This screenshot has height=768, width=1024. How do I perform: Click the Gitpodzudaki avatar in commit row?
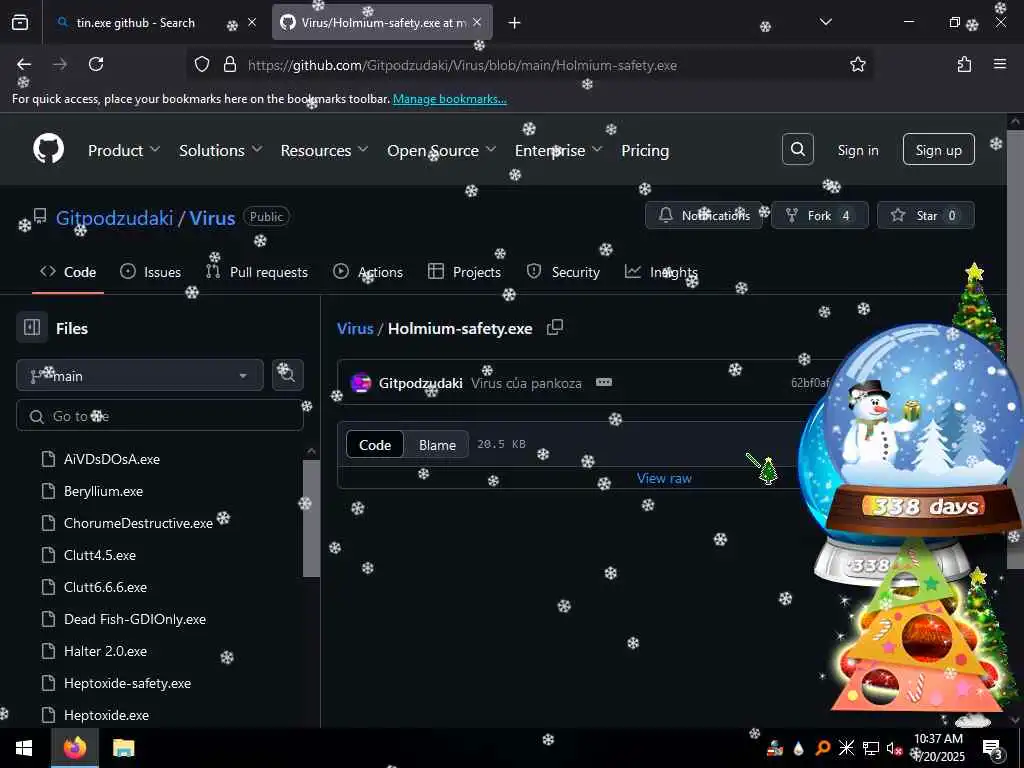[361, 383]
